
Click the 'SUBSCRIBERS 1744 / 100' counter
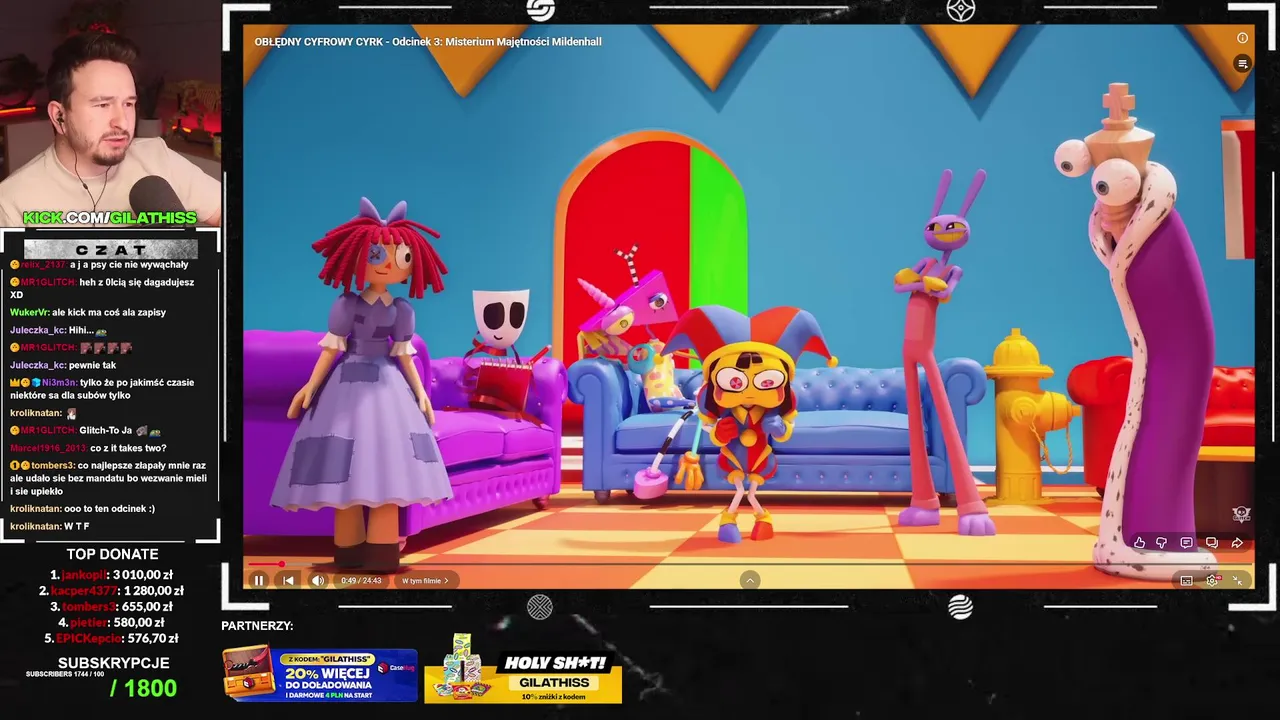(x=65, y=674)
